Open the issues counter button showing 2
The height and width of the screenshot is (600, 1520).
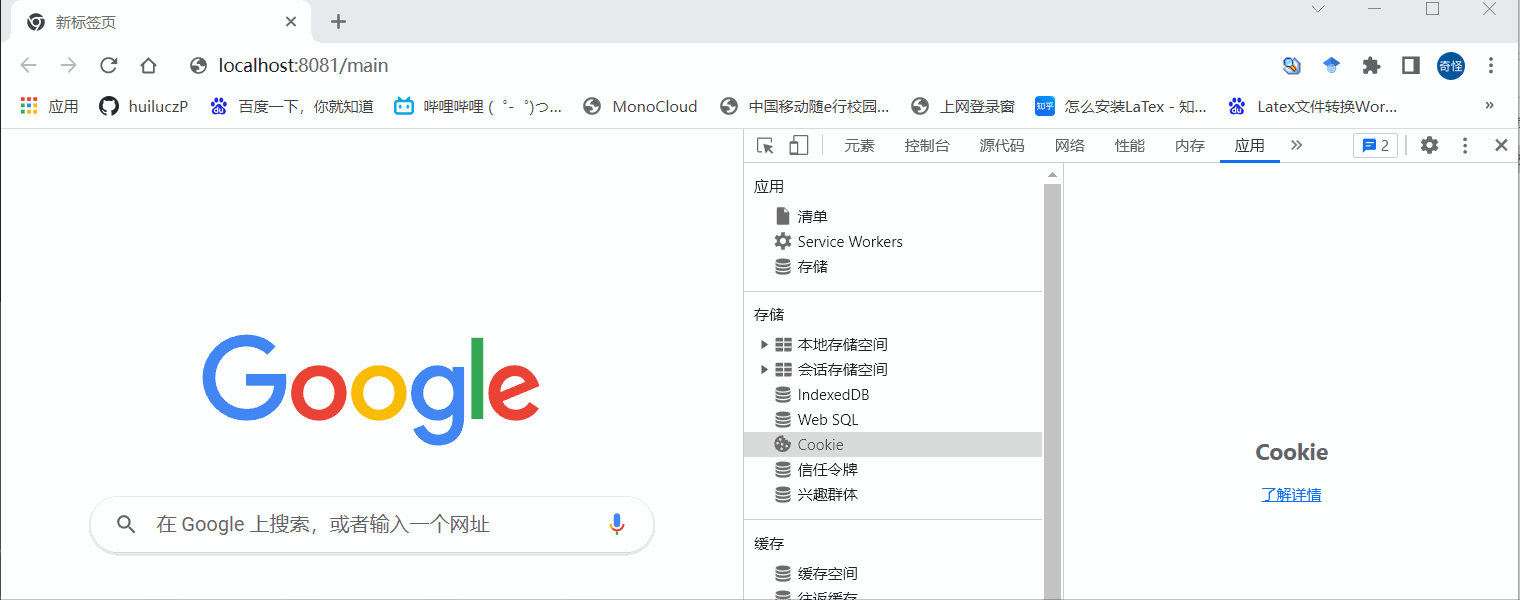[1375, 145]
